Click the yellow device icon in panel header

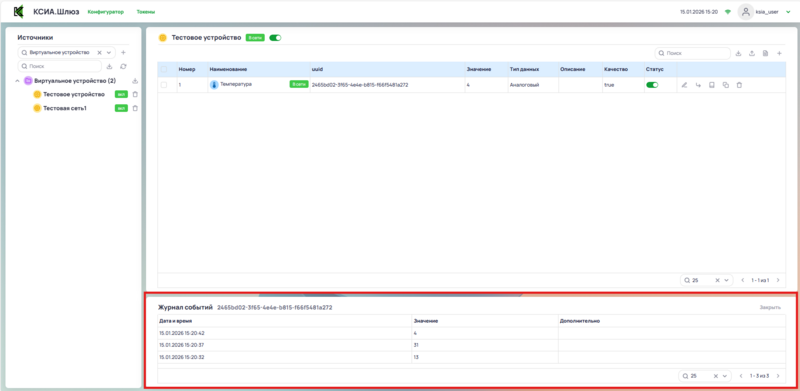click(x=163, y=38)
